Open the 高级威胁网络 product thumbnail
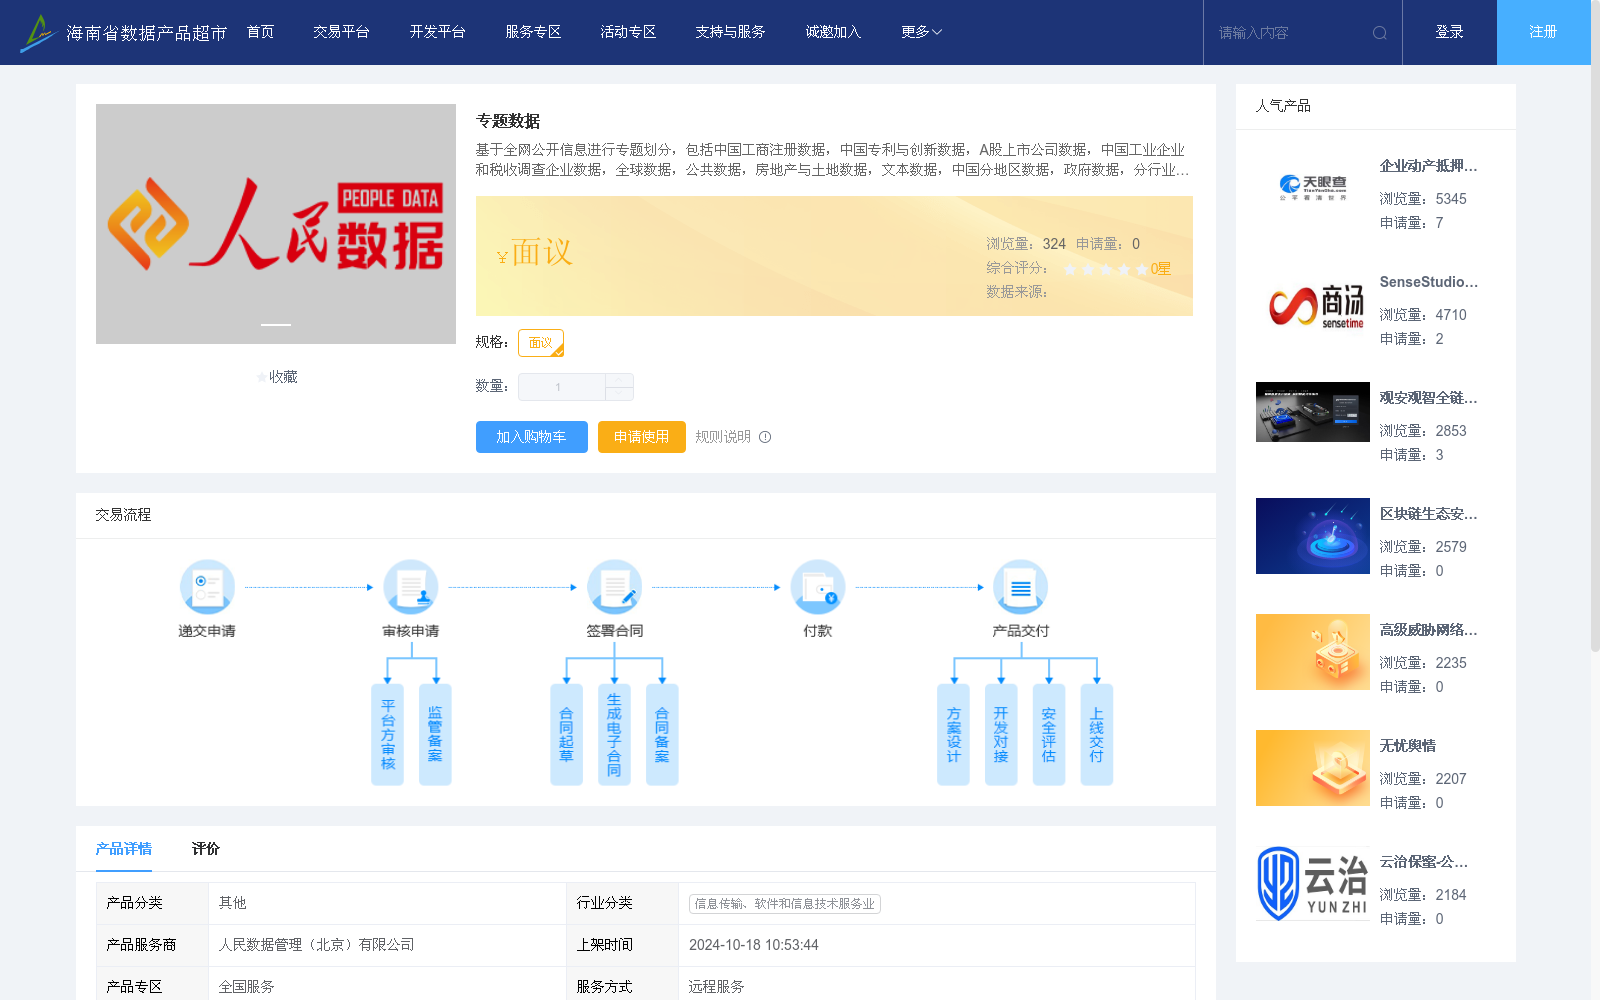This screenshot has width=1600, height=1000. 1313,652
